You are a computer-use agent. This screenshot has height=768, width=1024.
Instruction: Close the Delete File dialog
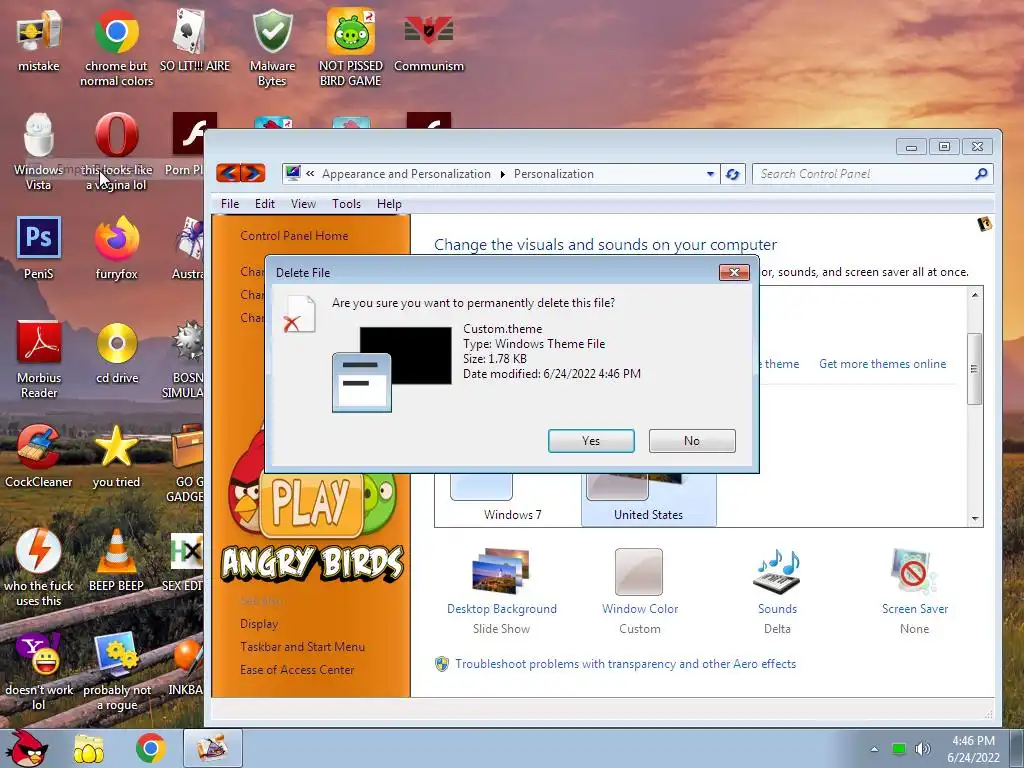734,272
